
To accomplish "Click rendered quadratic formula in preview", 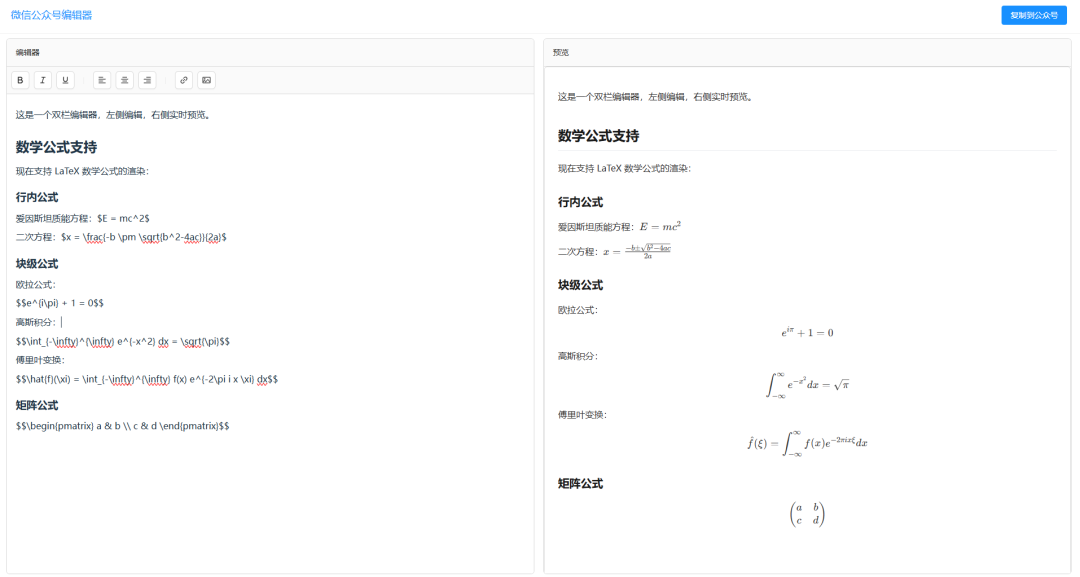I will (637, 251).
